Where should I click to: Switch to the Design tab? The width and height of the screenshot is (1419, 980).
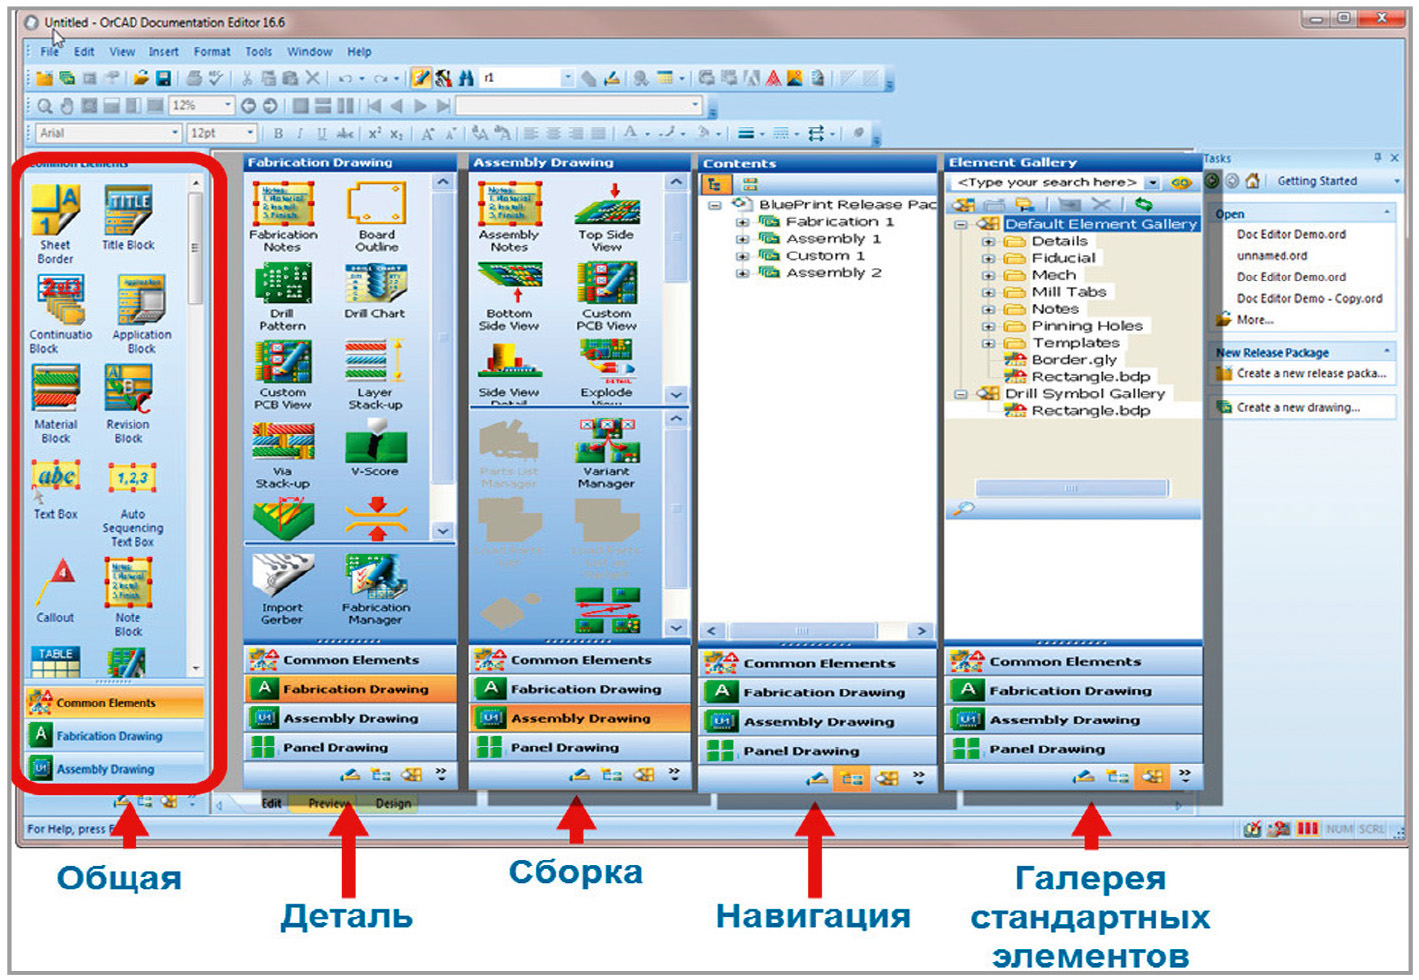coord(393,803)
